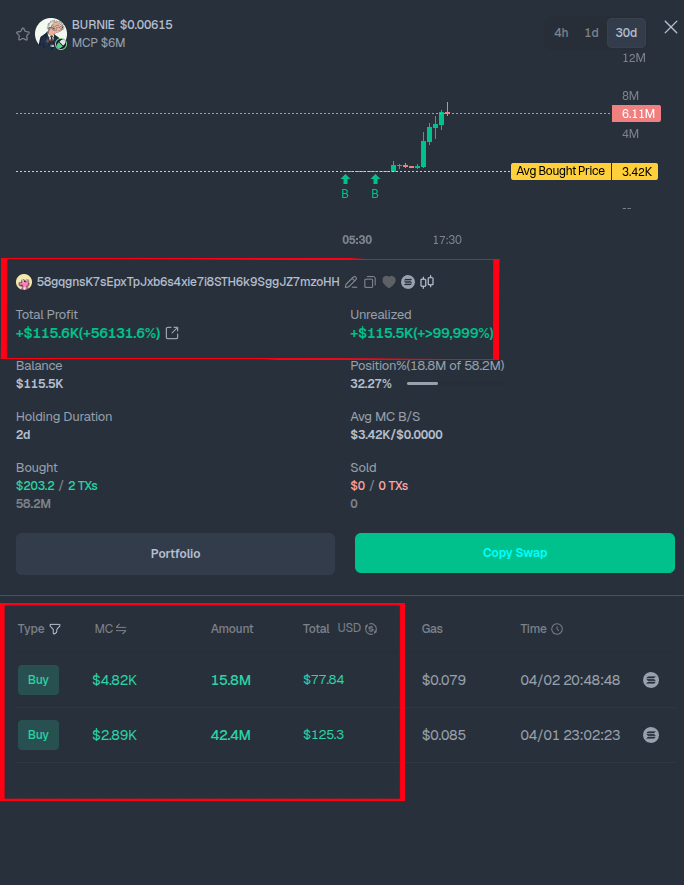The image size is (684, 885).
Task: Click the second green B buy marker
Action: click(x=375, y=187)
